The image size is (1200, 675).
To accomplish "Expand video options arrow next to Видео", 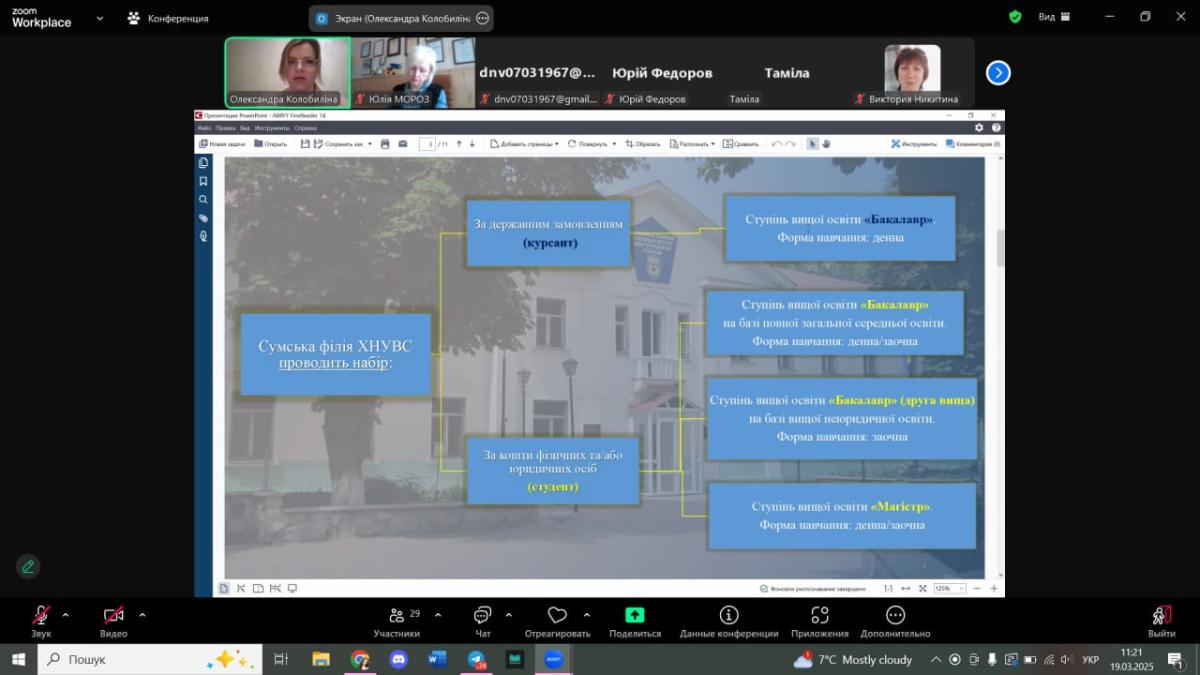I will coord(142,615).
